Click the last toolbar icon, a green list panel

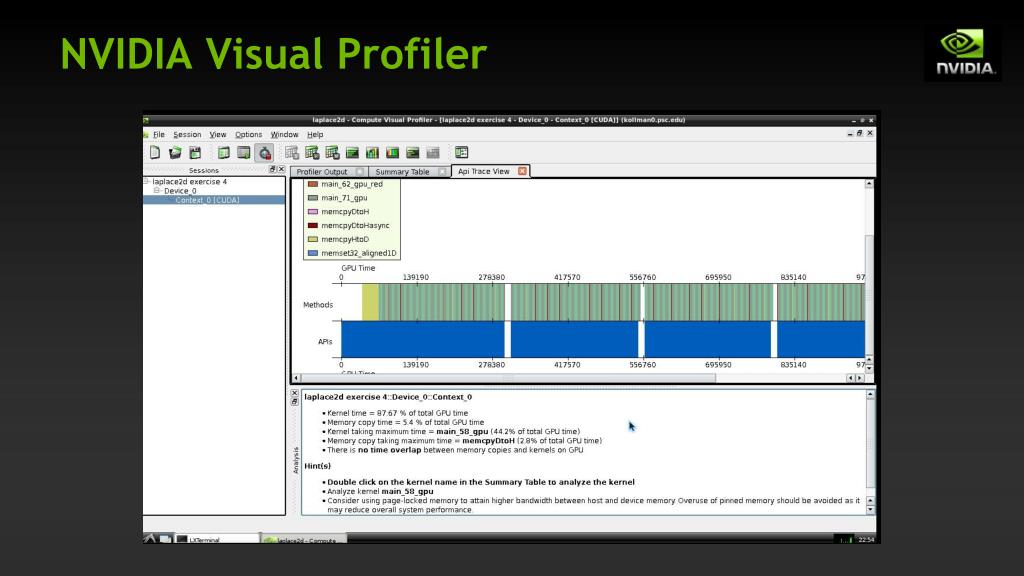[x=462, y=152]
